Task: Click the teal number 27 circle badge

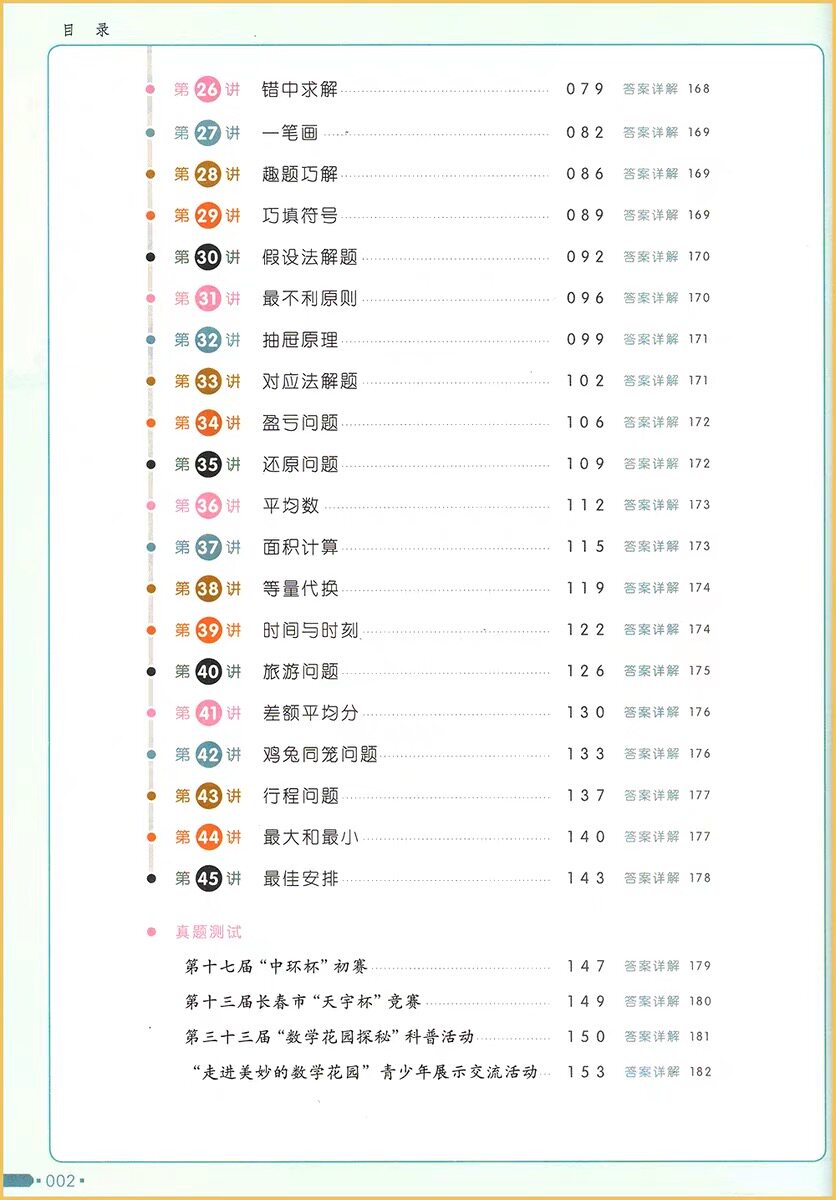Action: point(208,132)
